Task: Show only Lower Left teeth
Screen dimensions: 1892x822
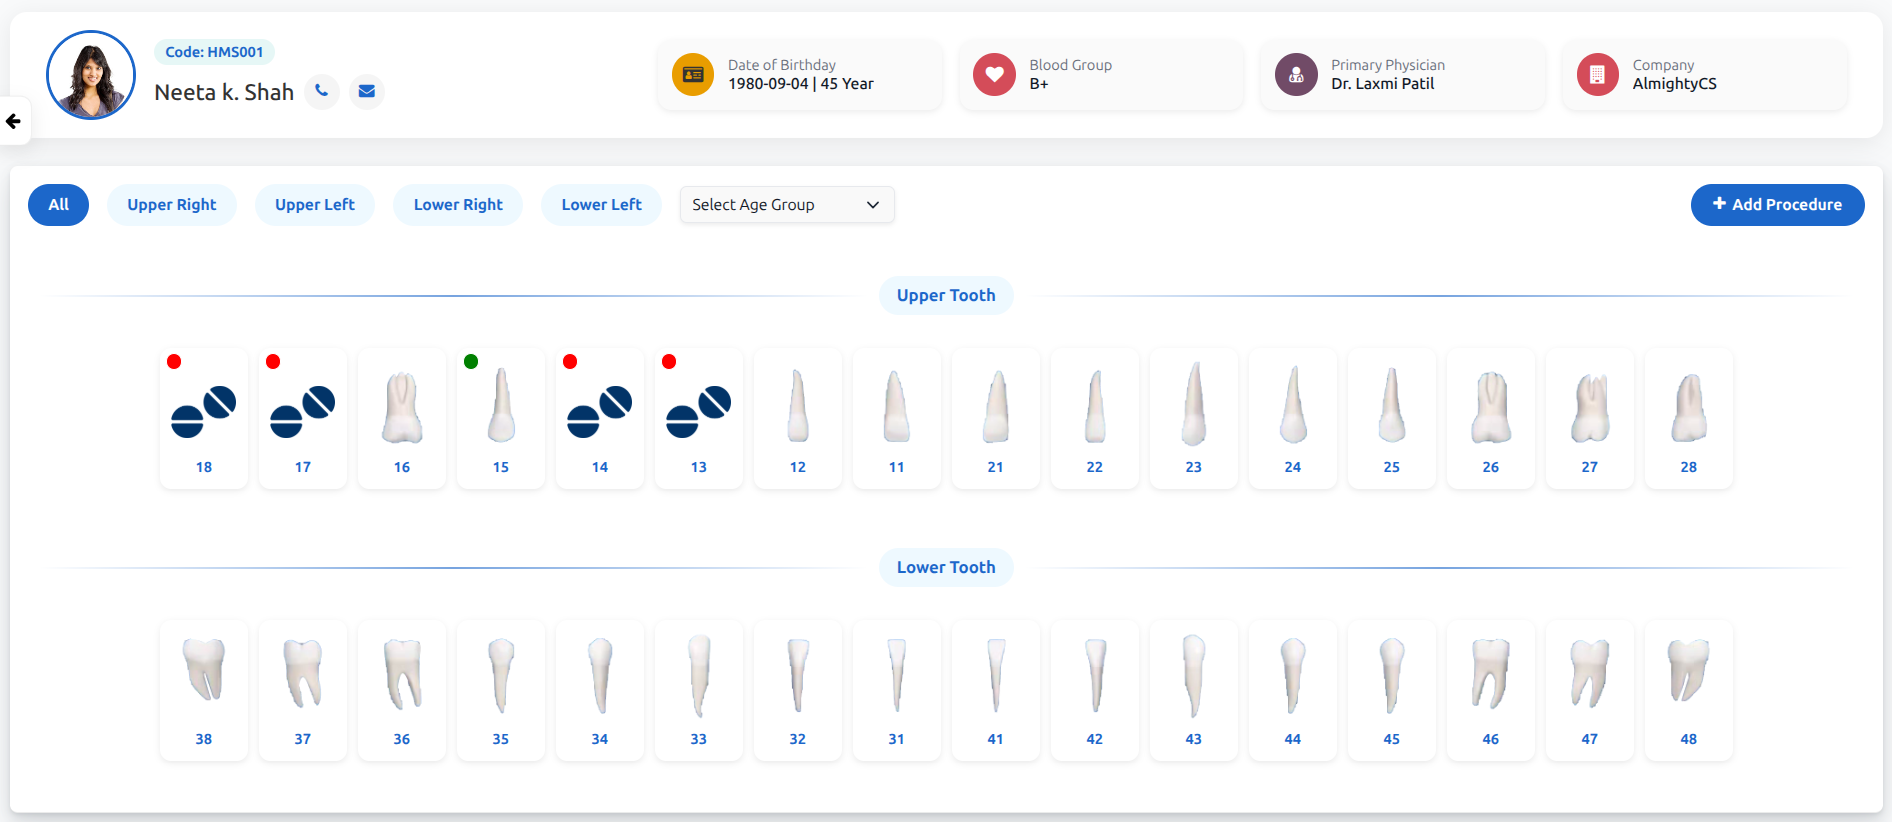Action: [x=601, y=205]
